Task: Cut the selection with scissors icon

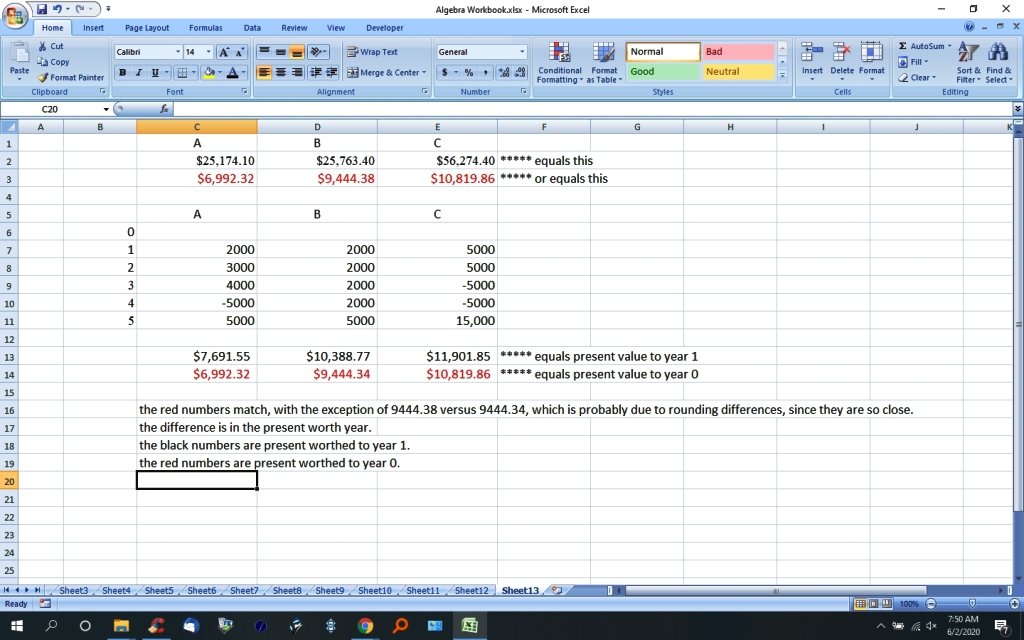Action: click(x=50, y=46)
